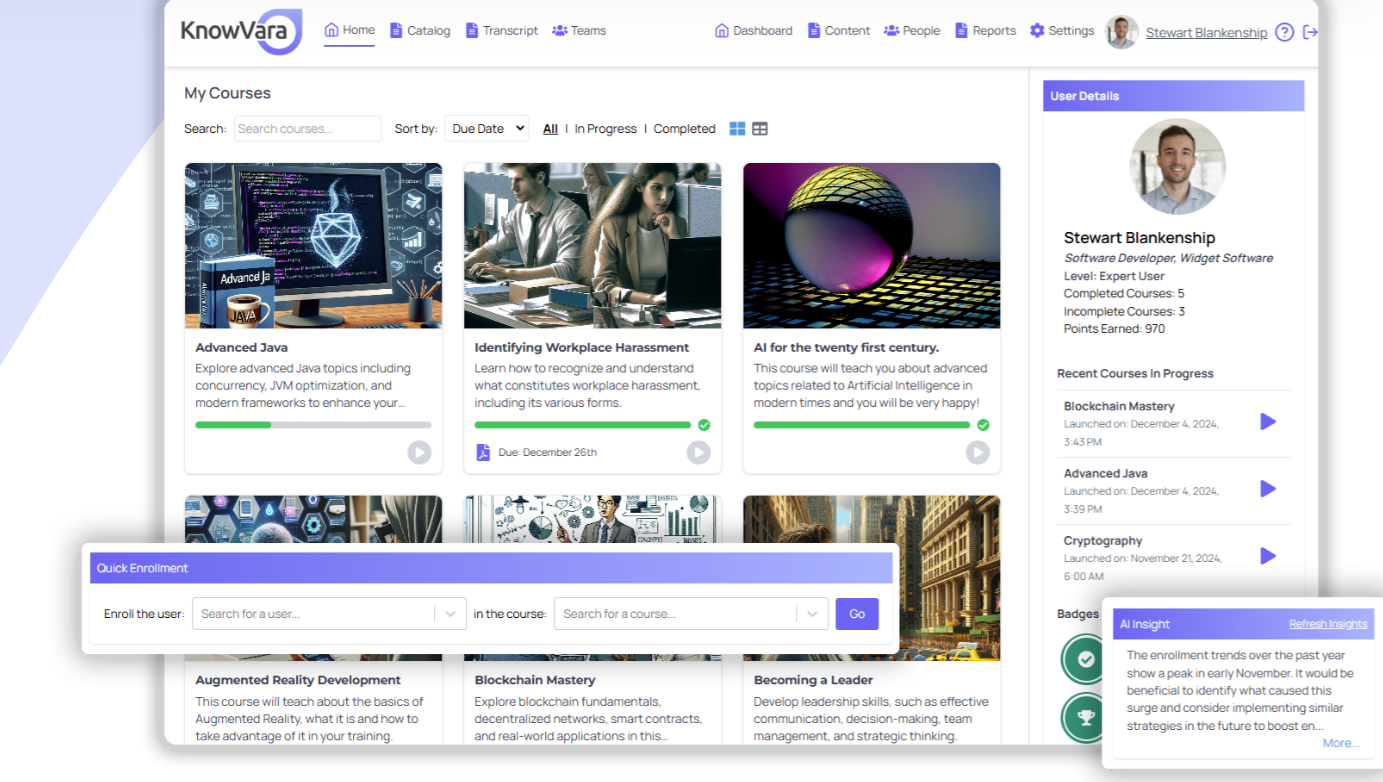Expand the course search dropdown in Quick Enrollment
This screenshot has width=1383, height=782.
(814, 613)
